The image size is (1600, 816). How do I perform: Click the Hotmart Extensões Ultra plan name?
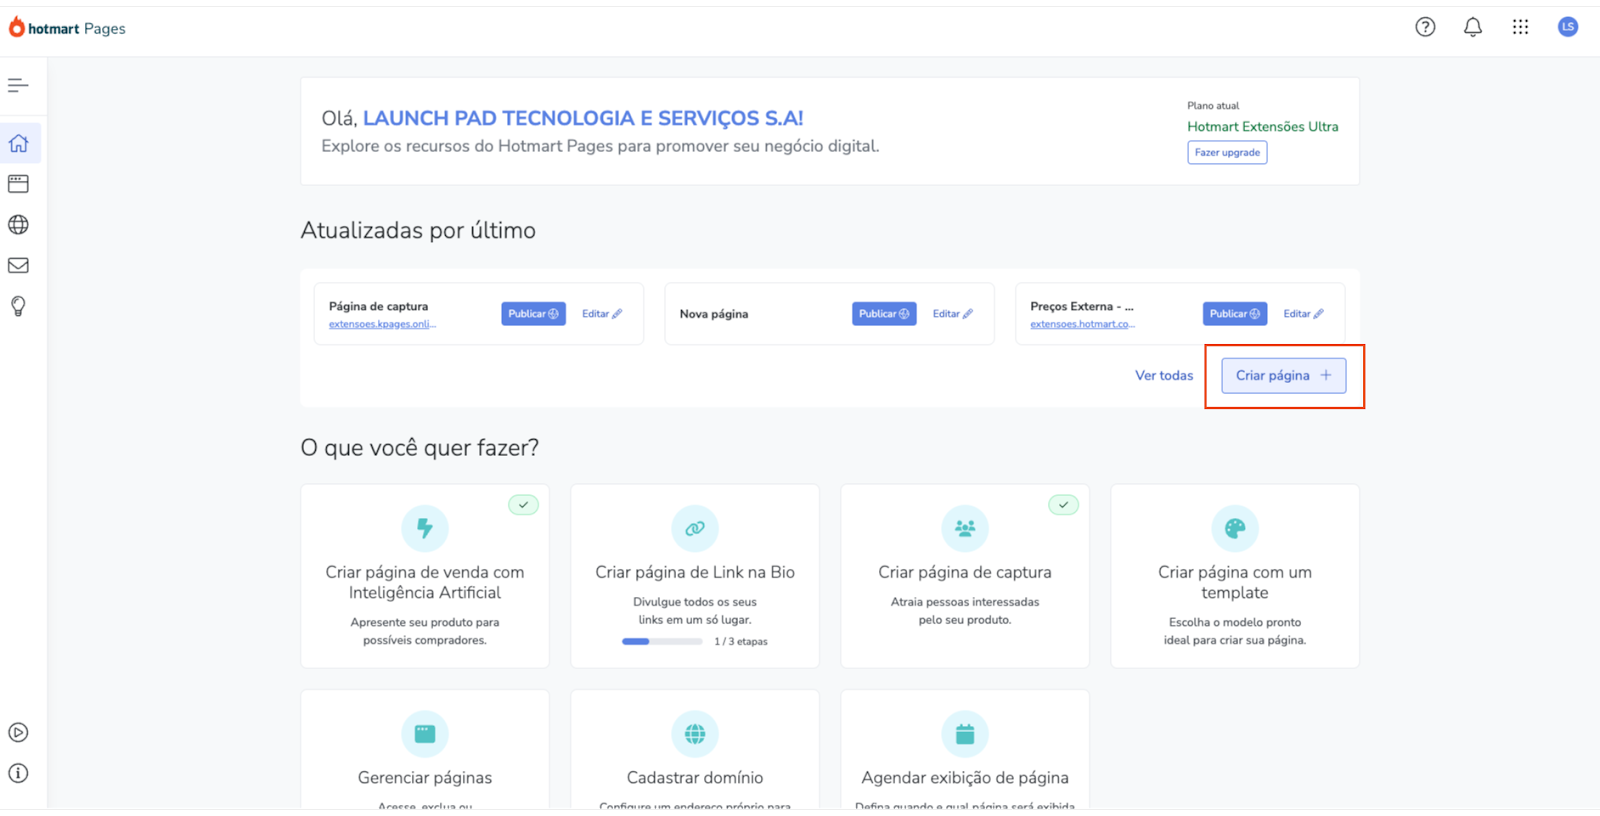(1263, 126)
